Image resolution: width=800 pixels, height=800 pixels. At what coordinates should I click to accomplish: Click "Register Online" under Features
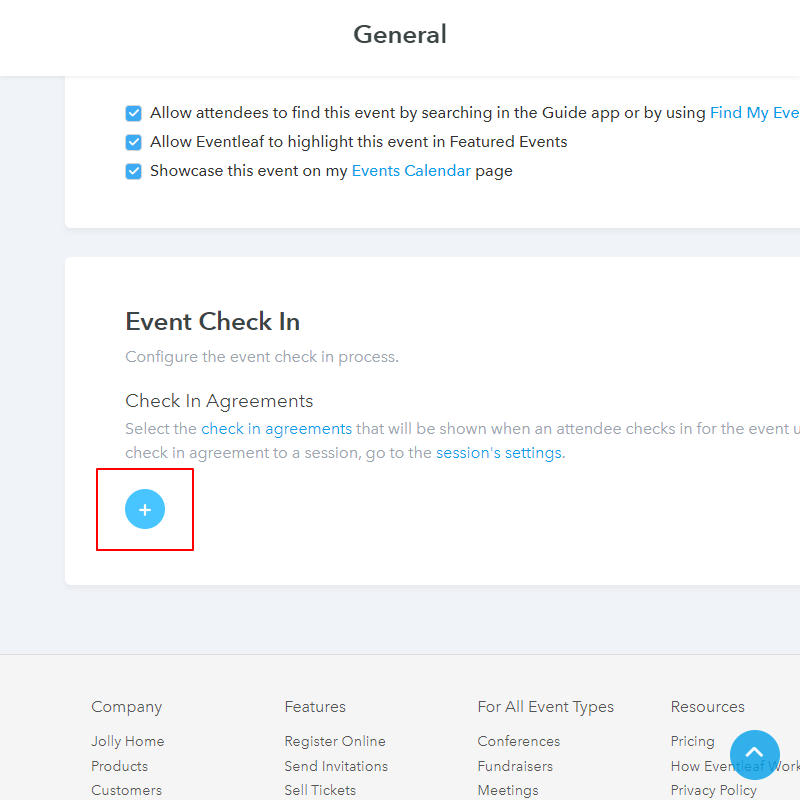tap(335, 741)
